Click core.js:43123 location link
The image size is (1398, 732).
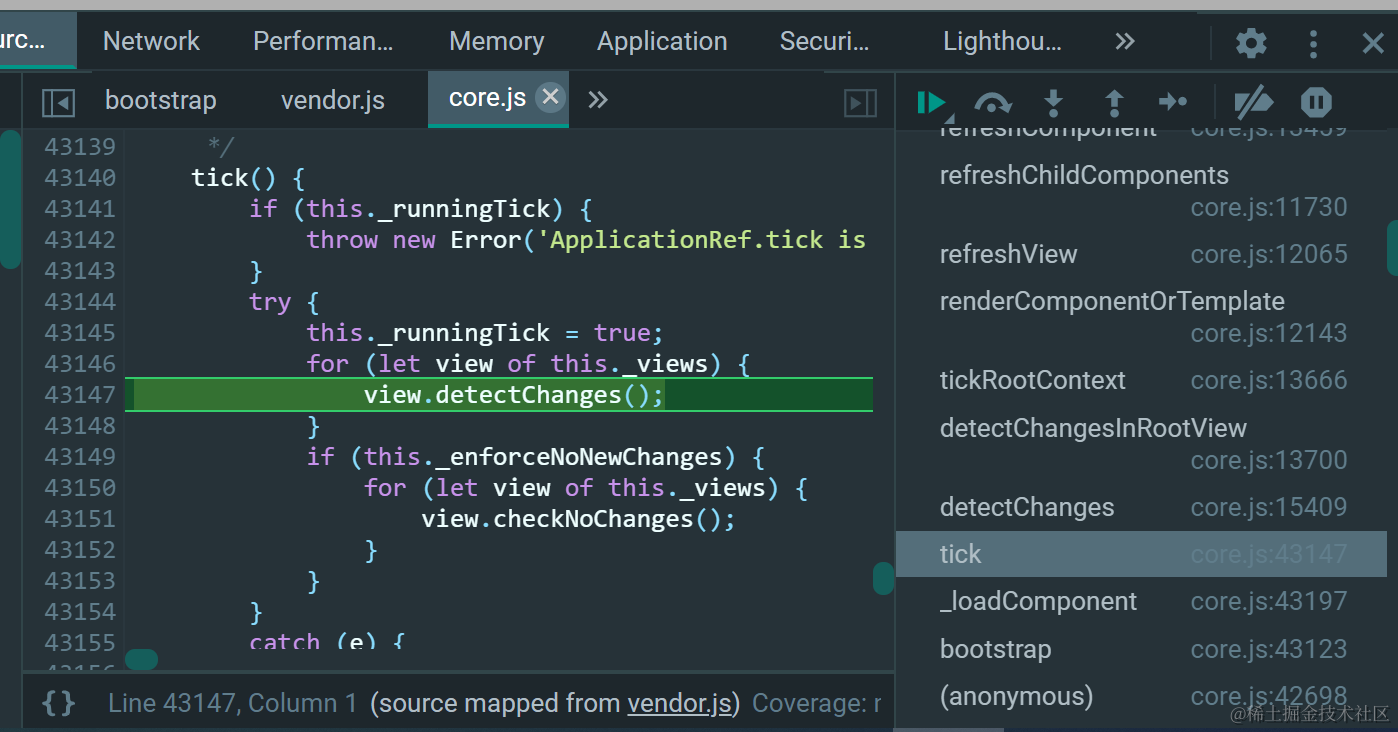[x=1269, y=649]
